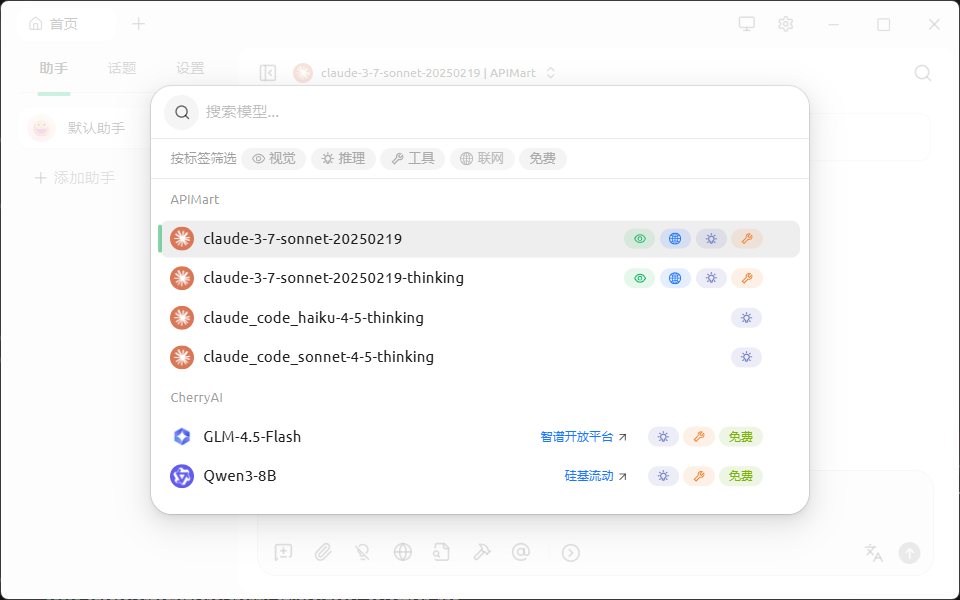Screen dimensions: 960x600
Task: Open settings gear in title bar
Action: (786, 24)
